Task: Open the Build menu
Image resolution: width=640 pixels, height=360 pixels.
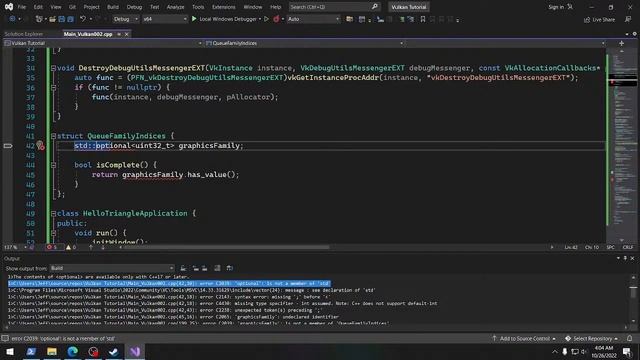Action: click(113, 7)
